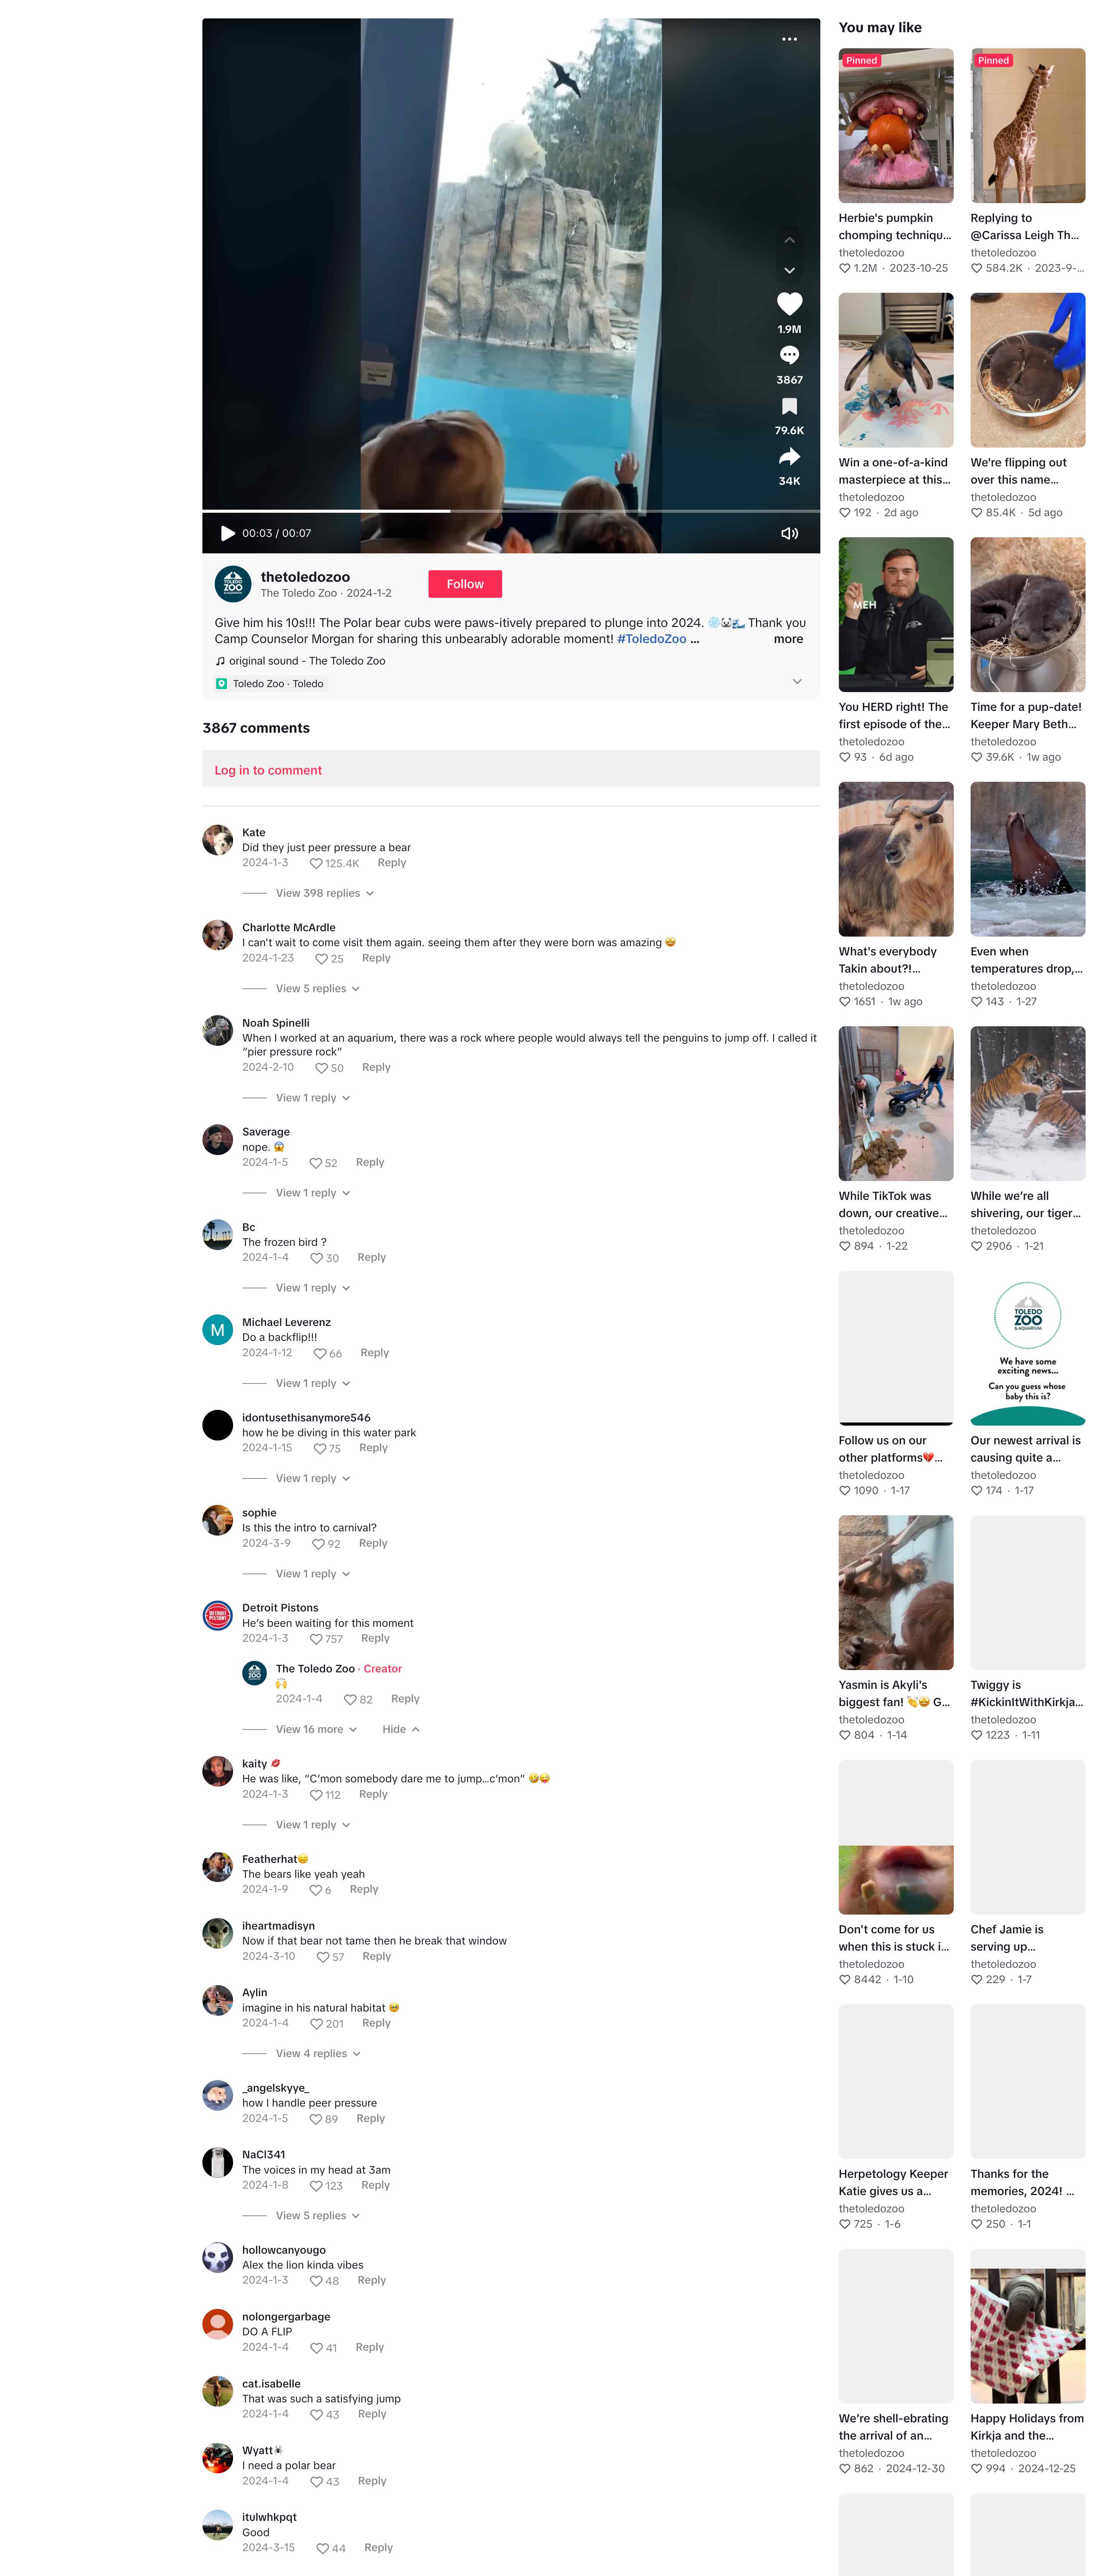Click the thetoledozoo profile avatar

[x=233, y=584]
